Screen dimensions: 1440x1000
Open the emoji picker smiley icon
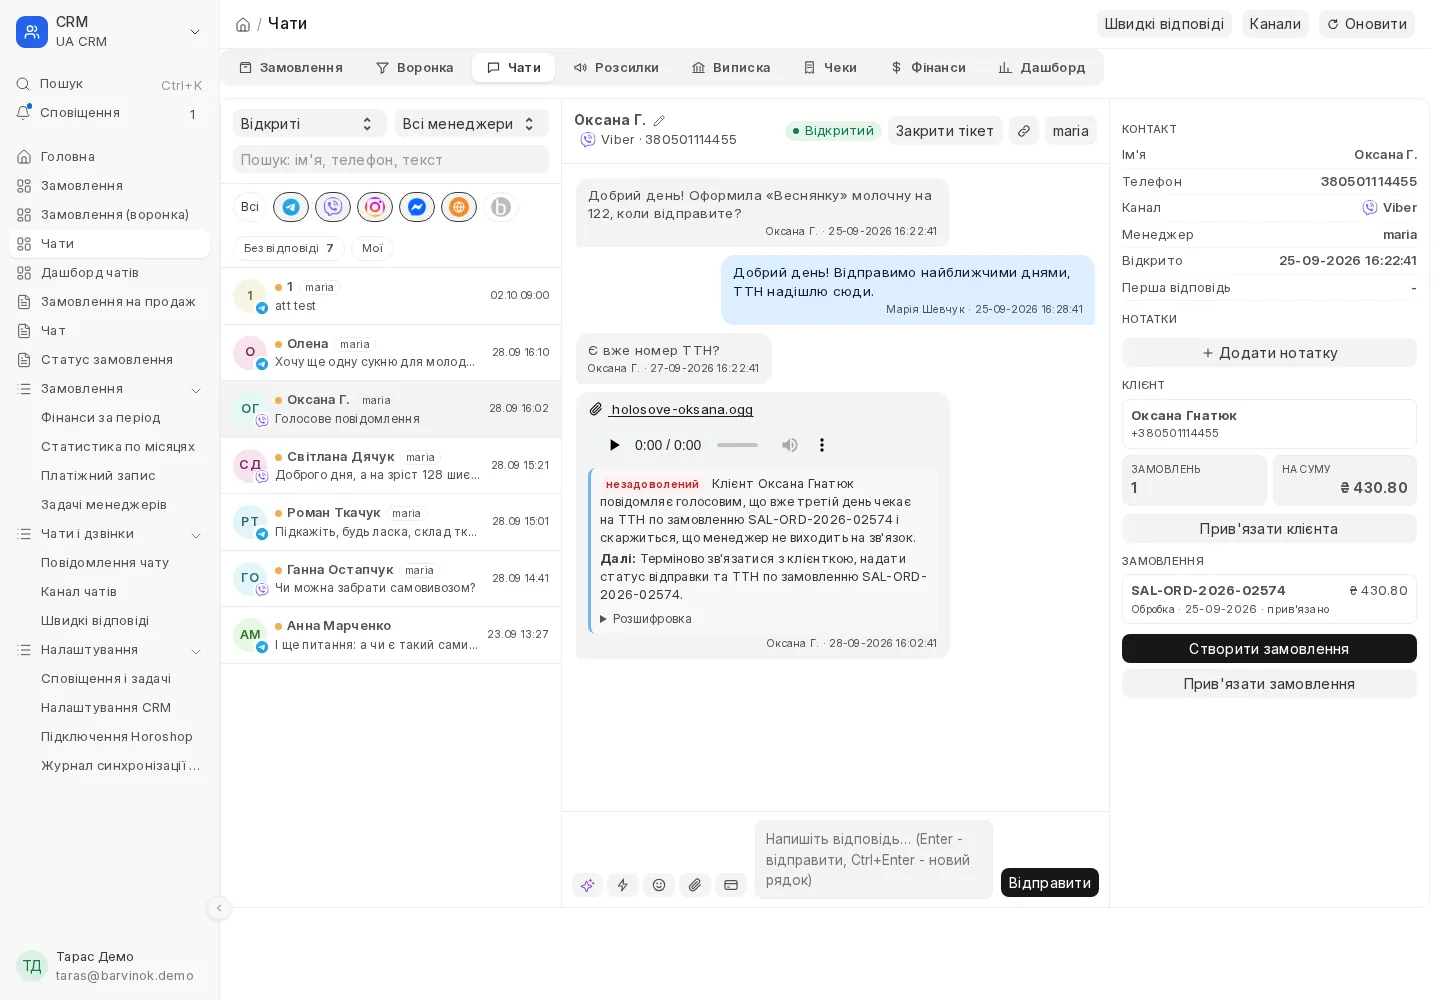point(659,885)
